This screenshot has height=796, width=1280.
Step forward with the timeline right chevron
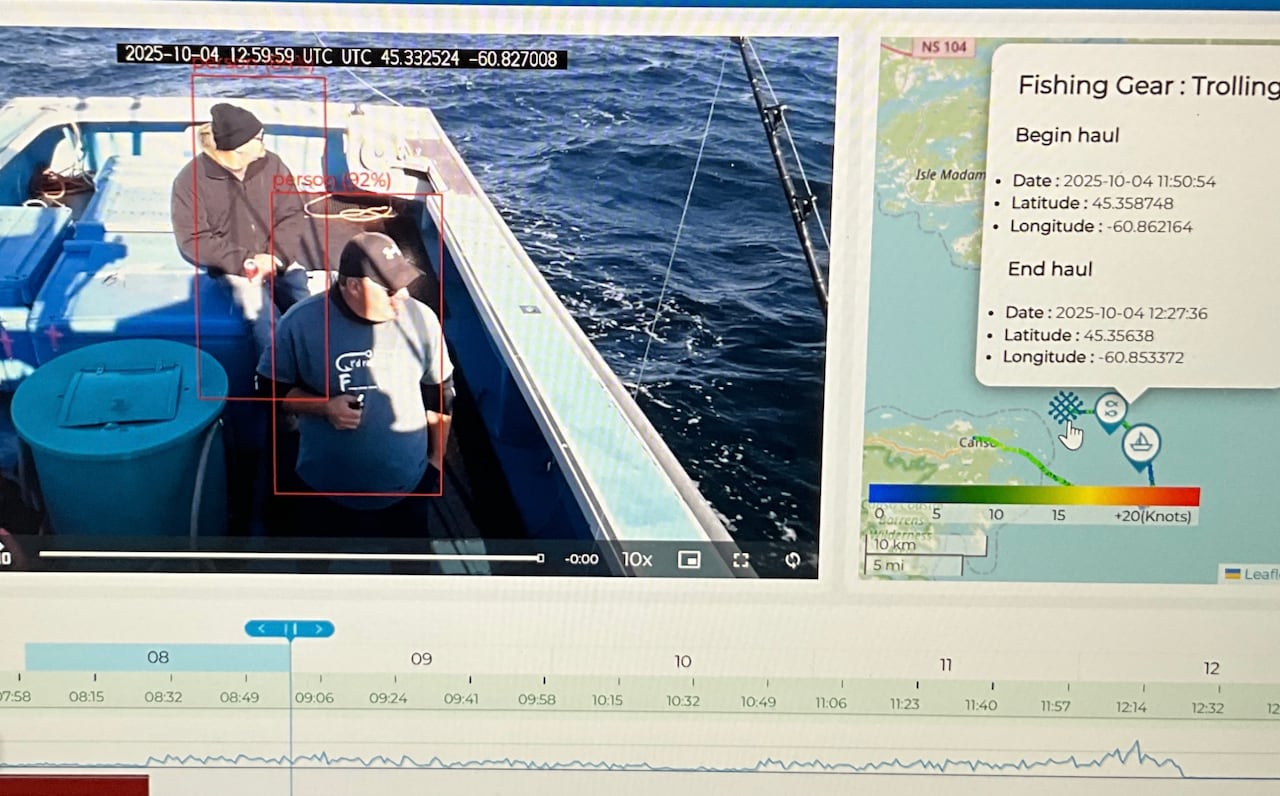(318, 630)
